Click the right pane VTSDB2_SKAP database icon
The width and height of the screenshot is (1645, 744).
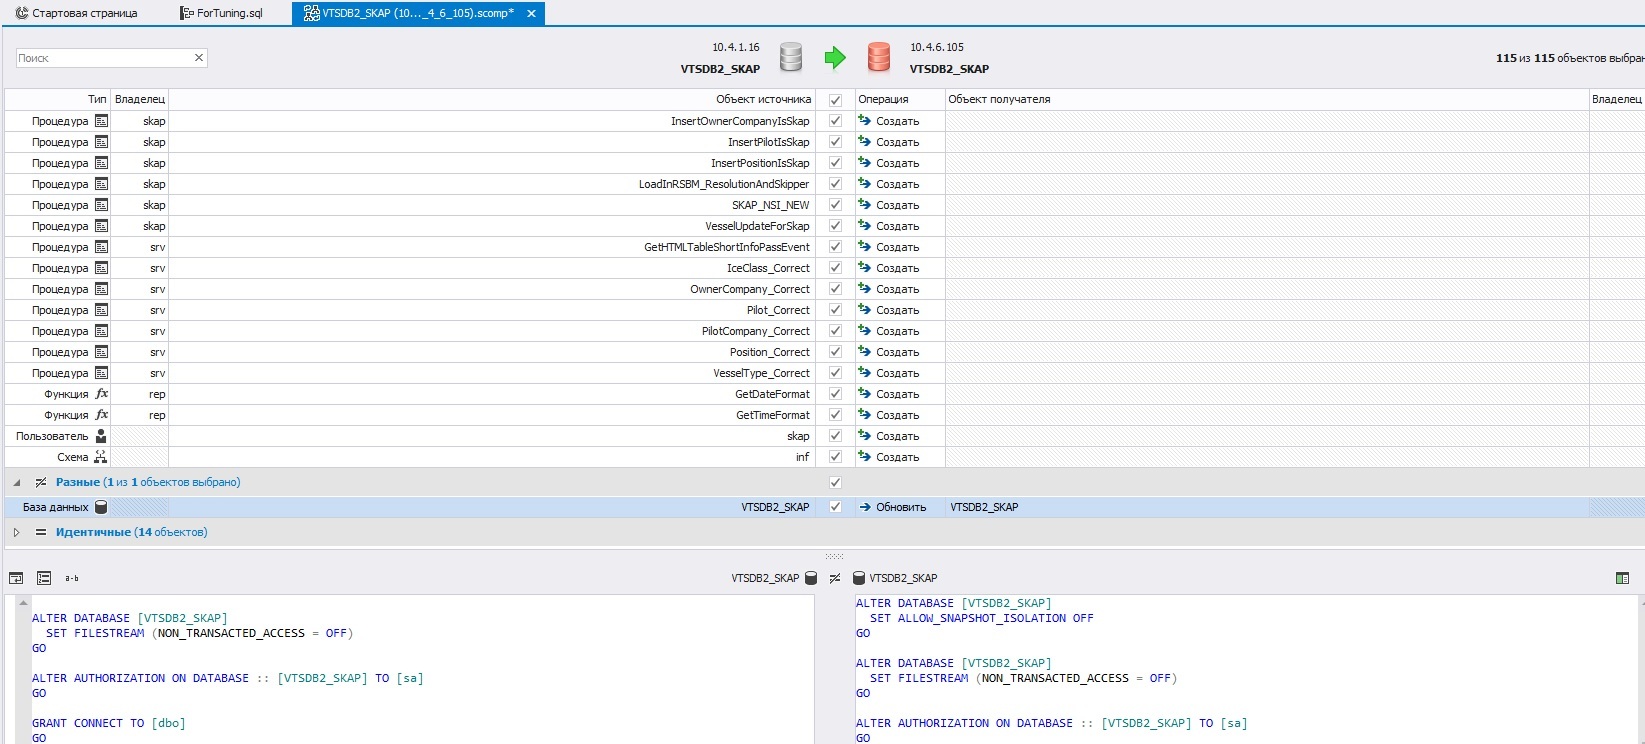(858, 578)
